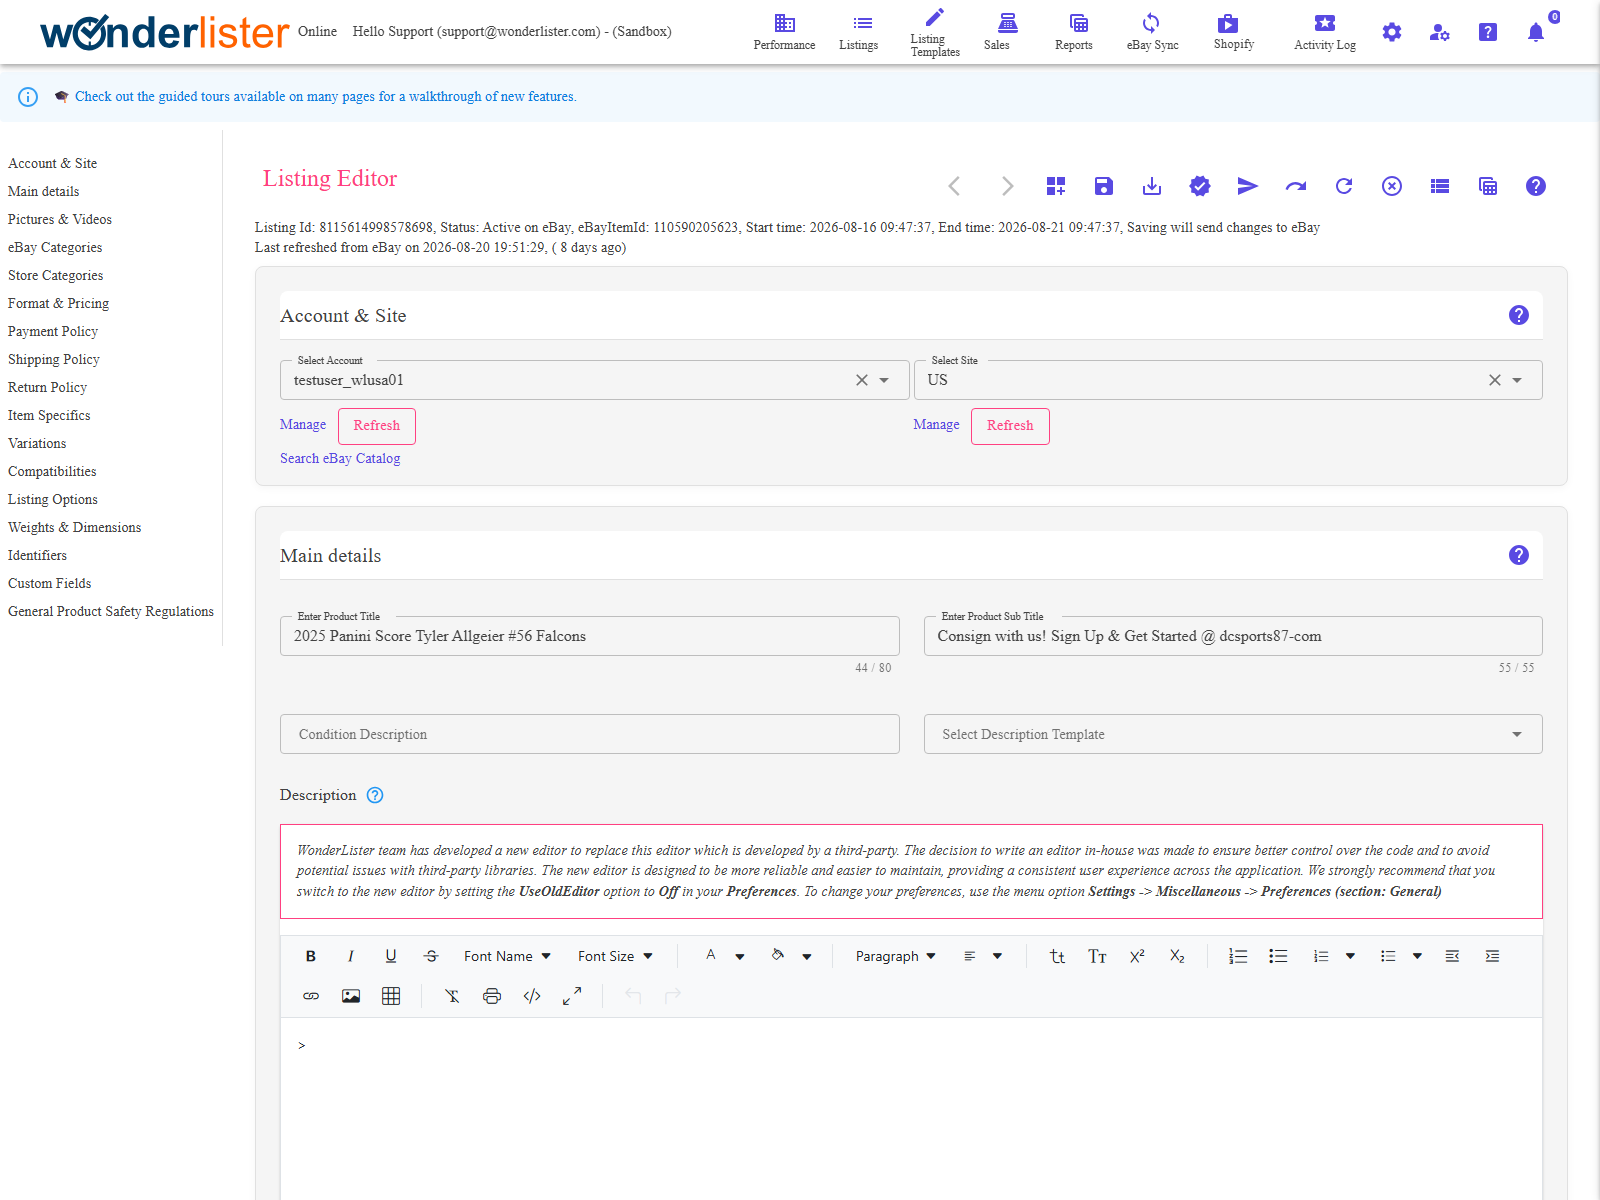The height and width of the screenshot is (1200, 1600).
Task: Click the curved forward arrow icon
Action: (x=1296, y=186)
